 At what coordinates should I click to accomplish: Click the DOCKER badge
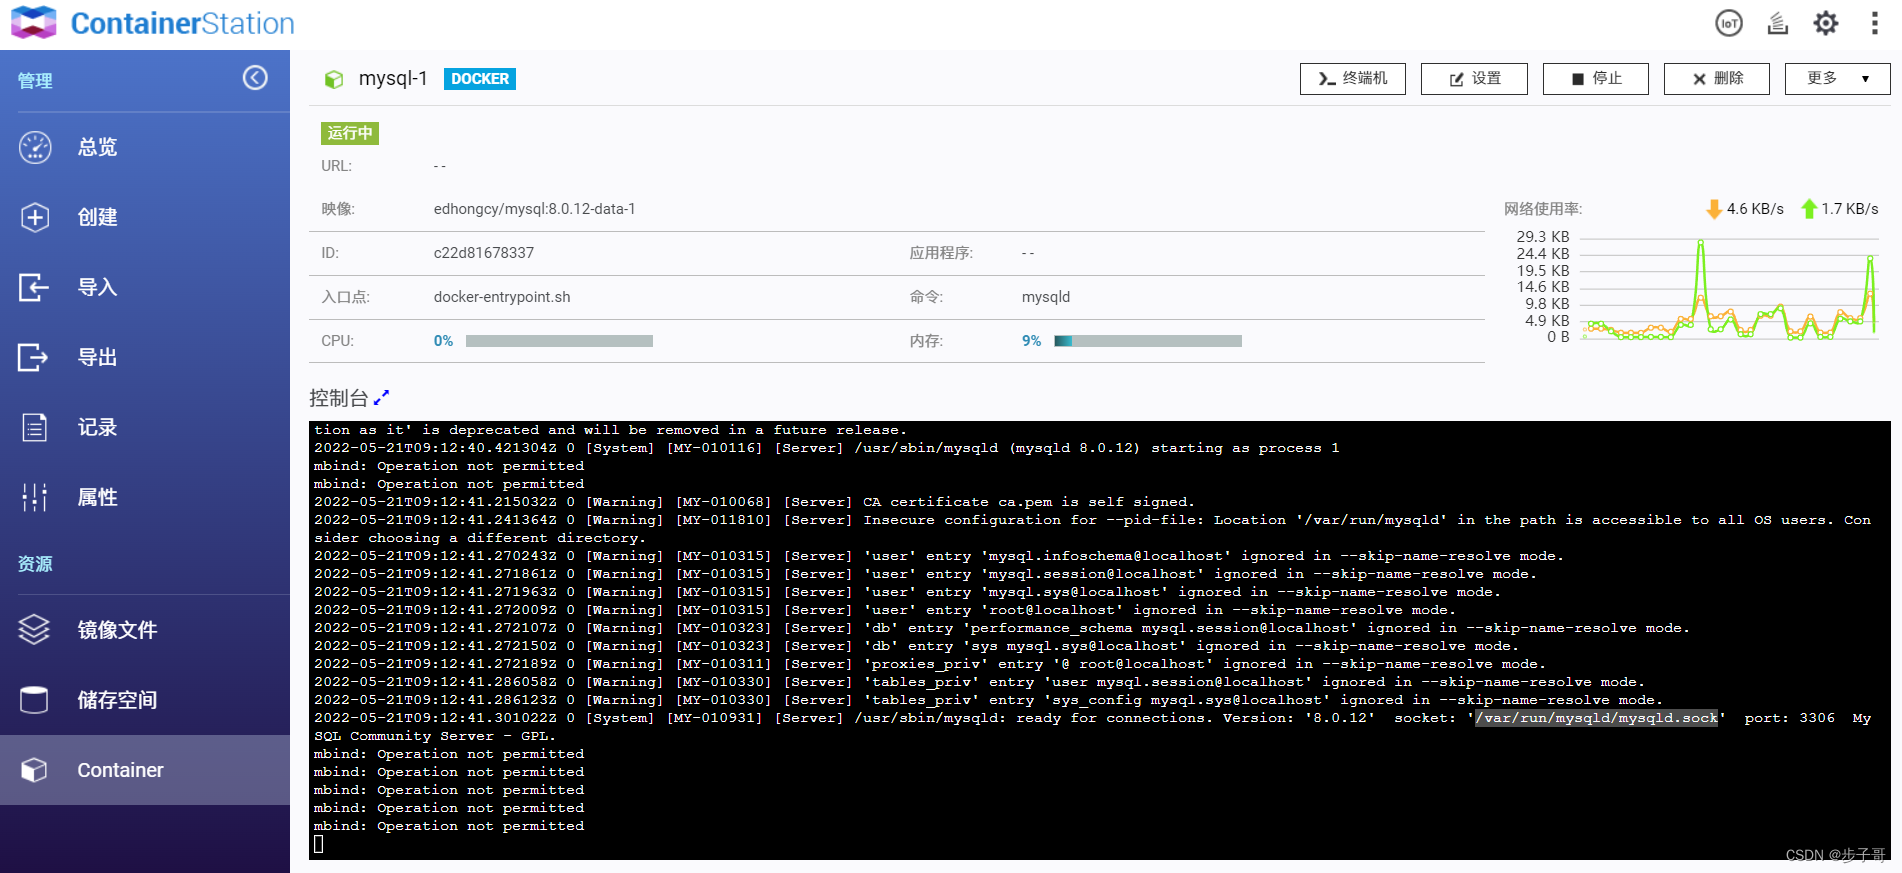pyautogui.click(x=480, y=79)
